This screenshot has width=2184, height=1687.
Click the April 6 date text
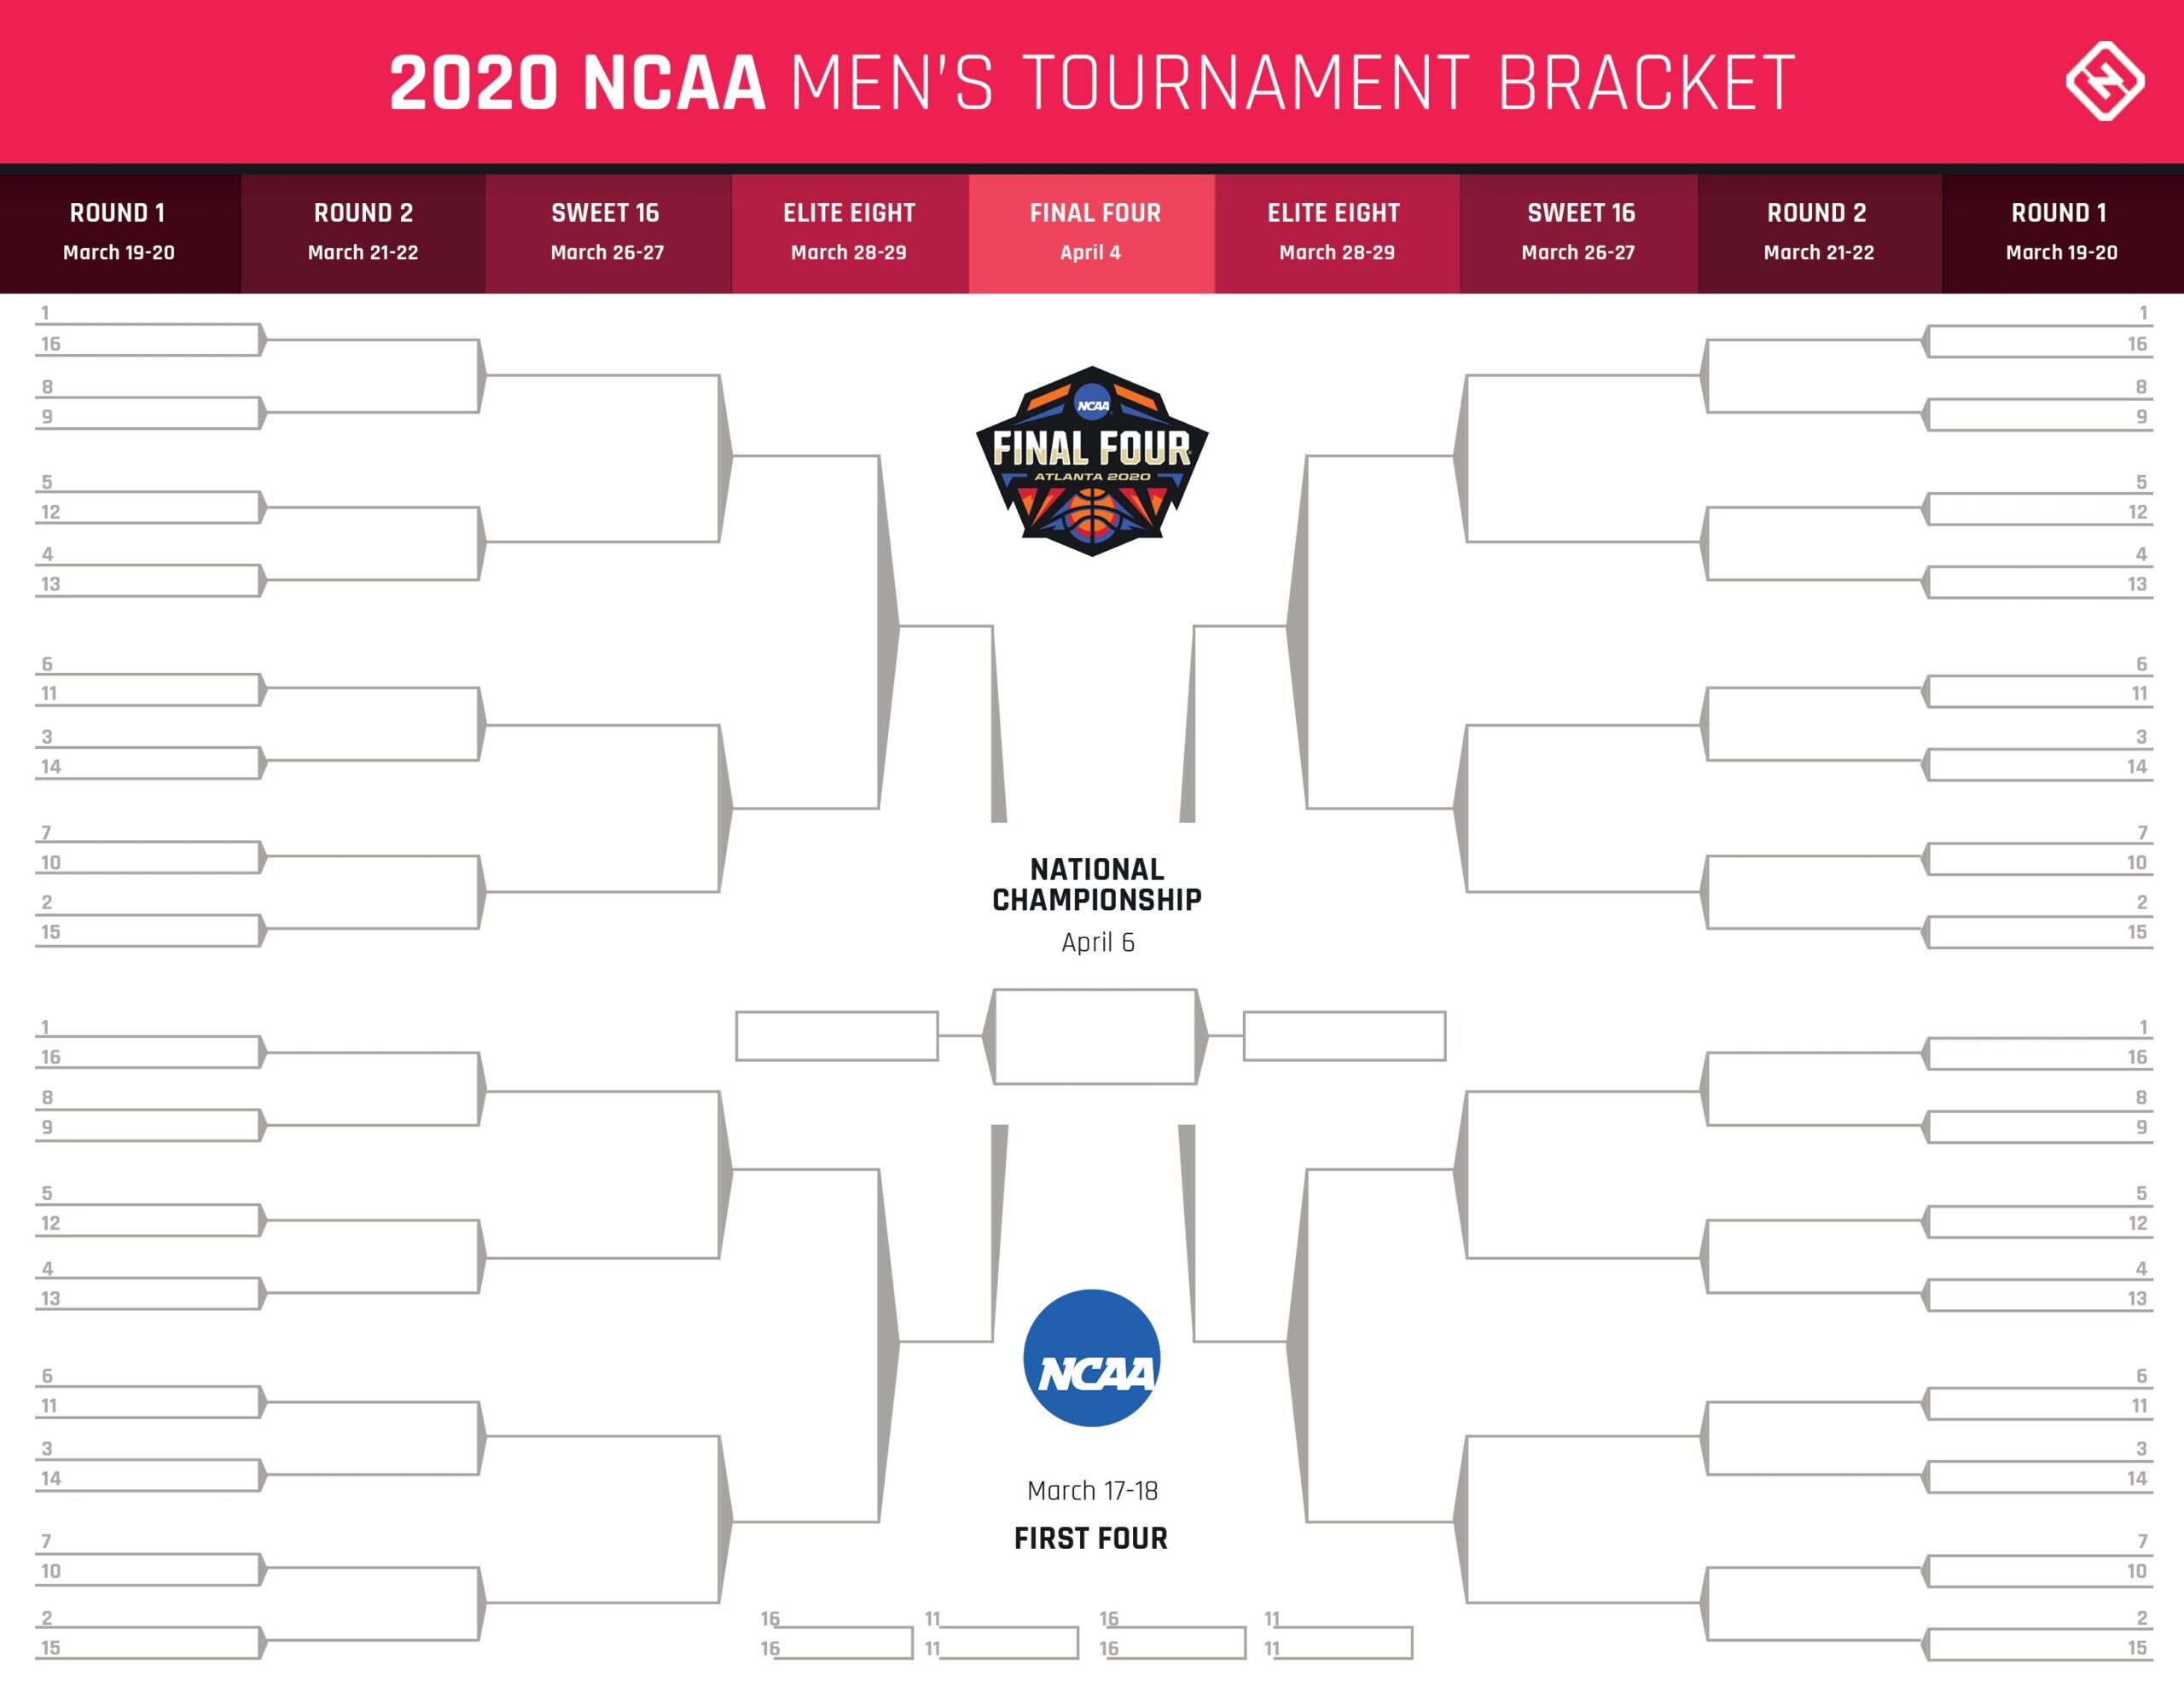1097,942
